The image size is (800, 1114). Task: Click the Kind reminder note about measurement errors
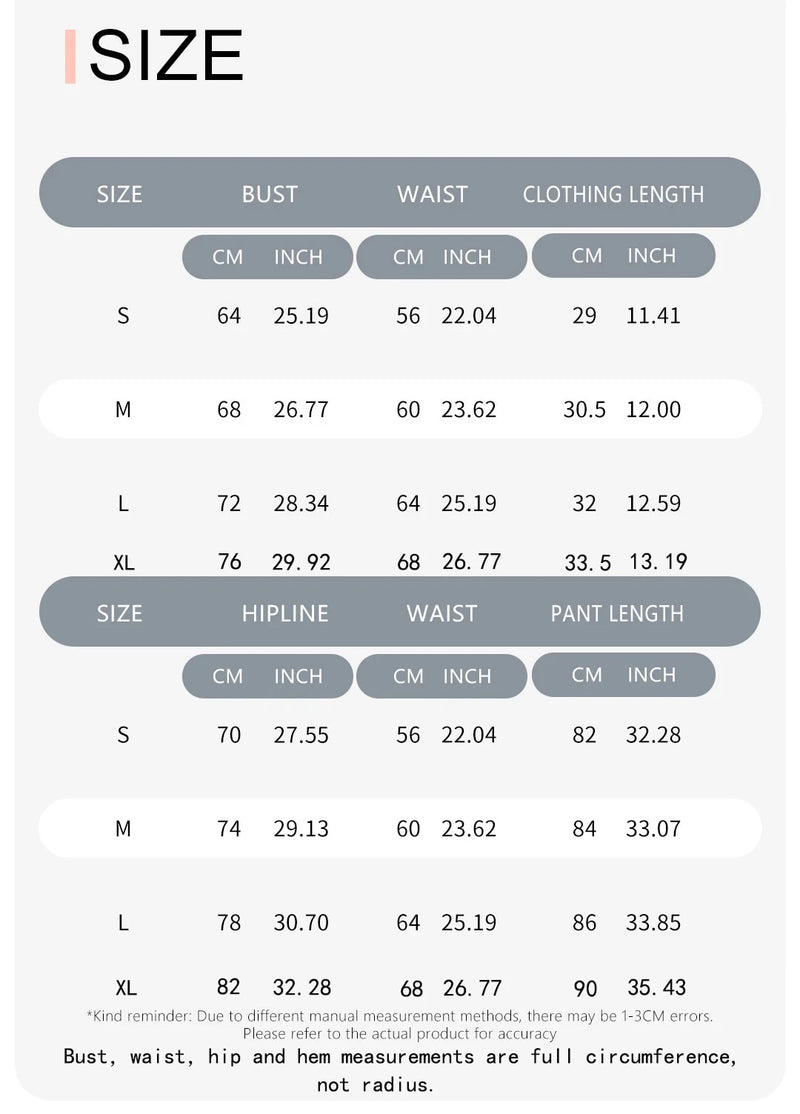click(x=400, y=1024)
